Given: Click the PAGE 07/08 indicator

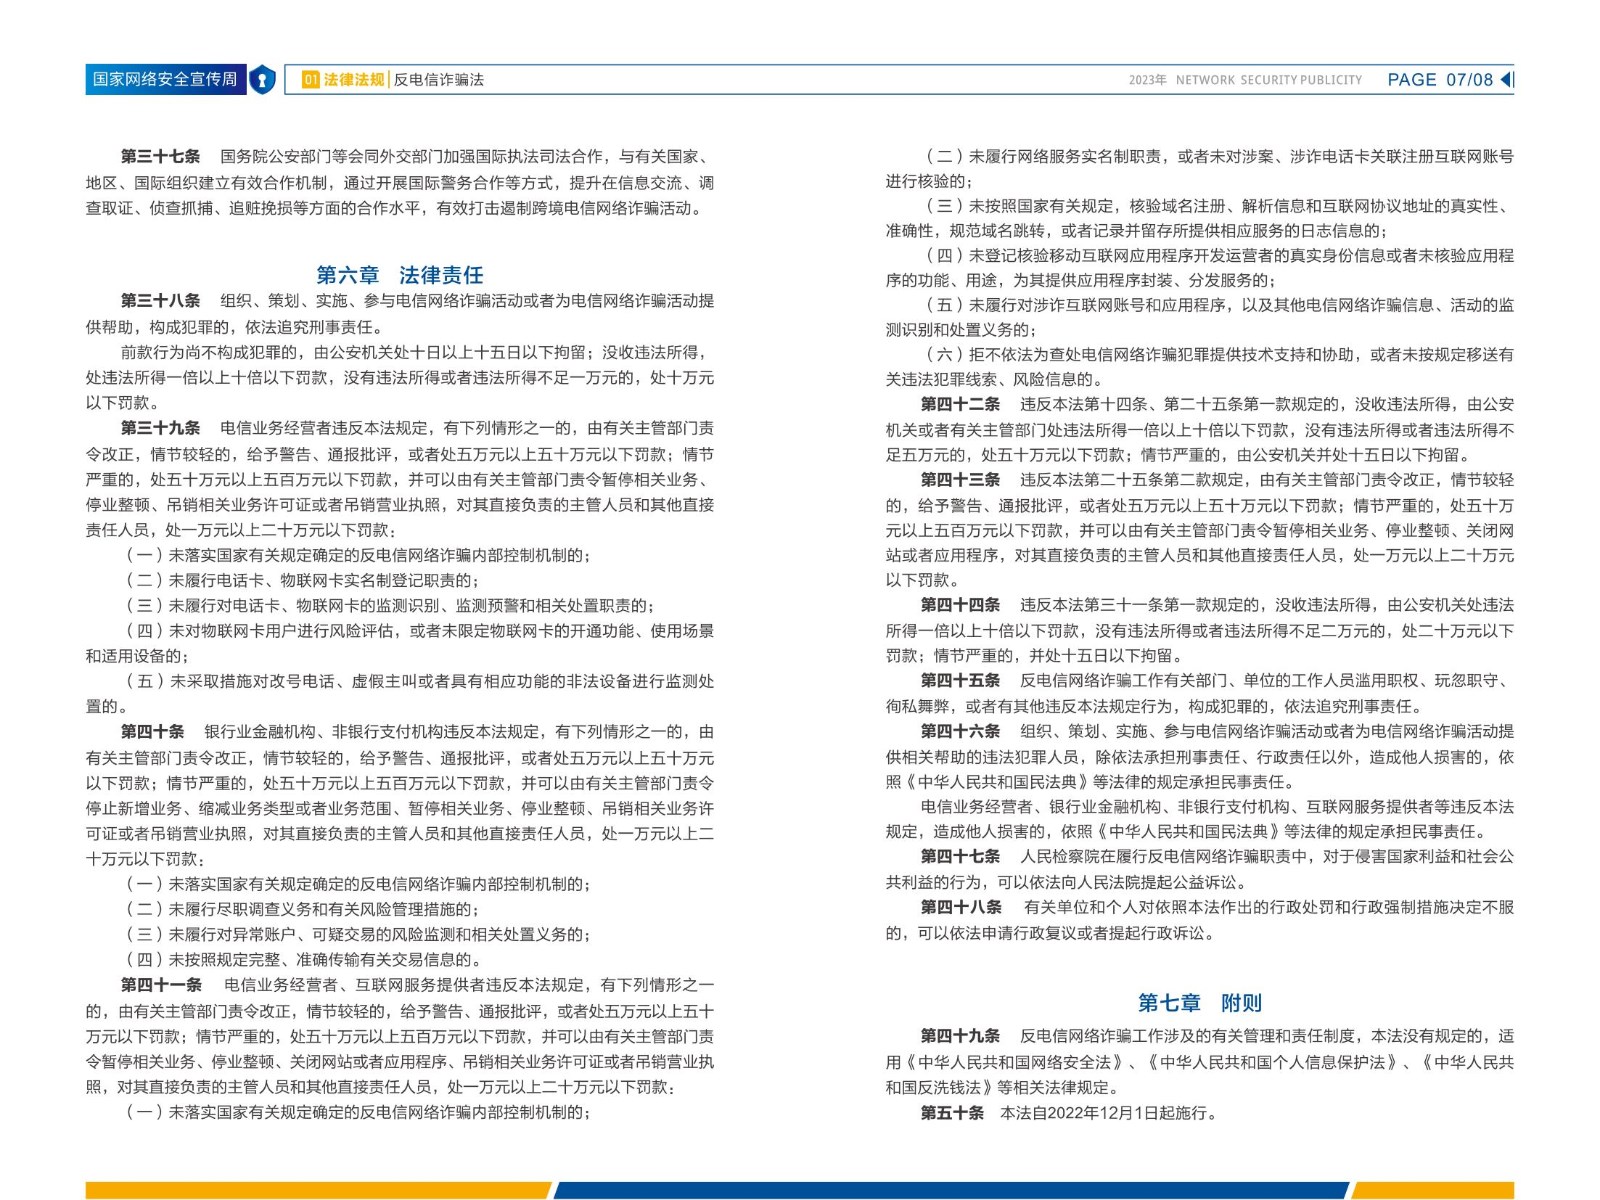Looking at the screenshot, I should [x=1439, y=80].
